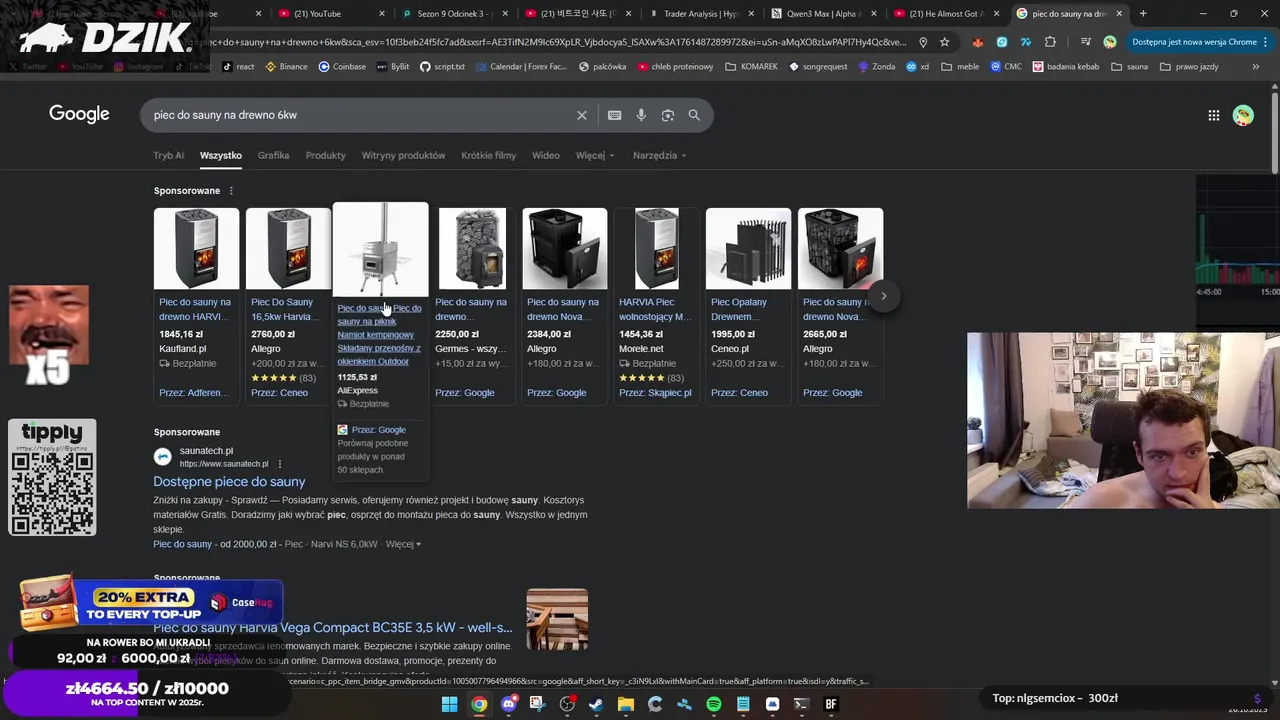Open the prawo jazdy bookmarks folder
The height and width of the screenshot is (720, 1280).
(x=1189, y=67)
